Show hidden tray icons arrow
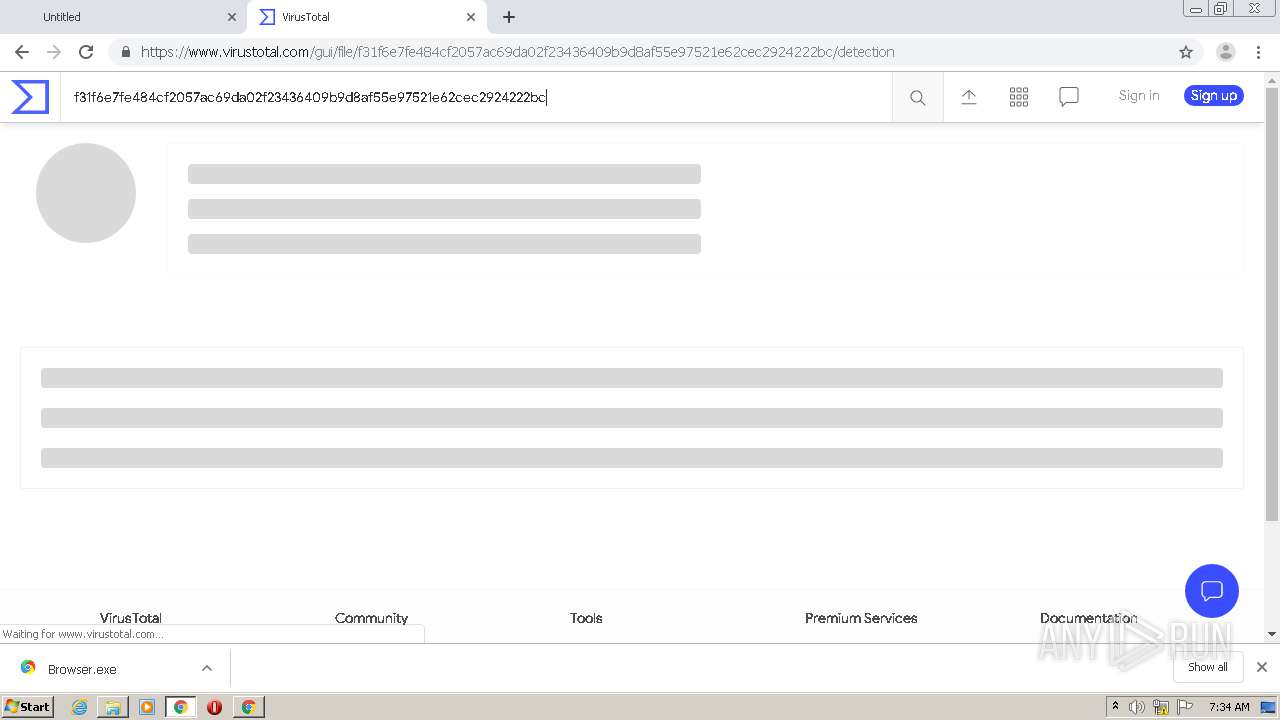Viewport: 1280px width, 720px height. (x=1116, y=707)
